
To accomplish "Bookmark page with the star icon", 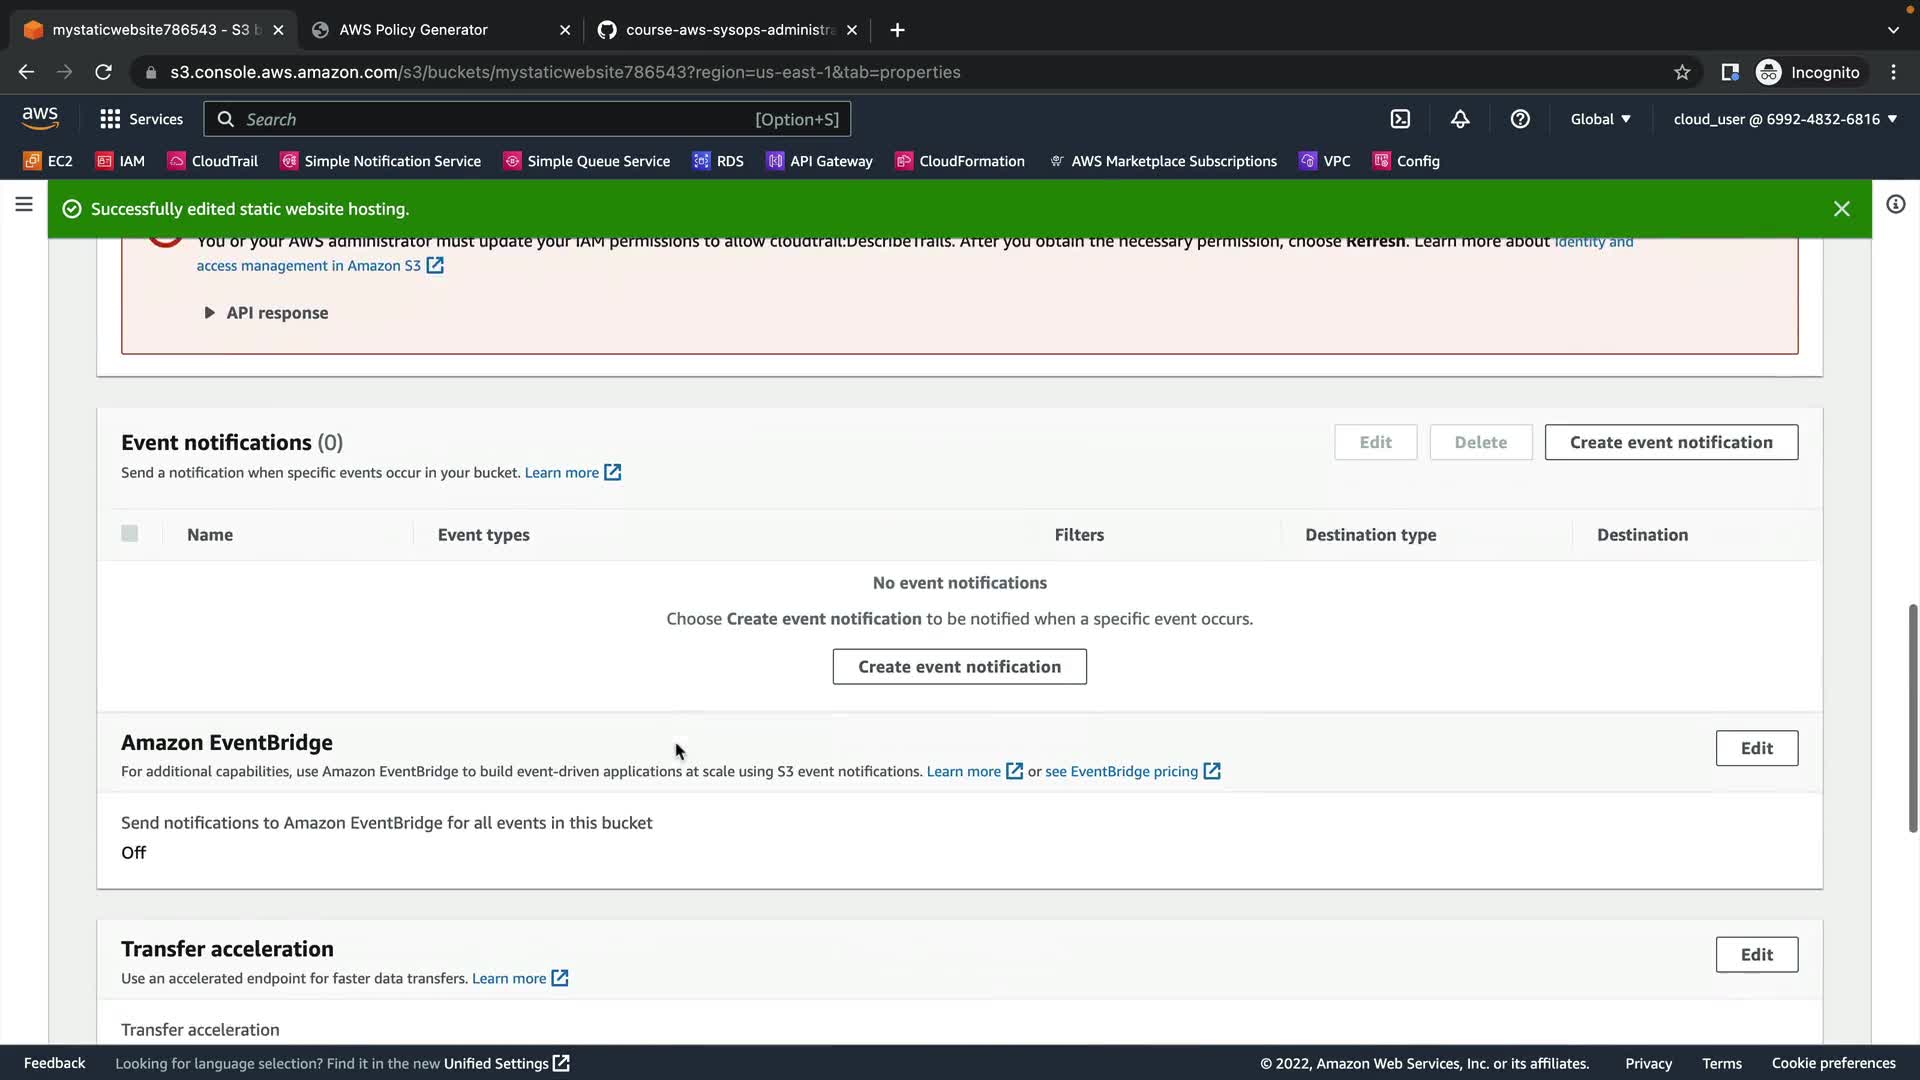I will [x=1682, y=72].
